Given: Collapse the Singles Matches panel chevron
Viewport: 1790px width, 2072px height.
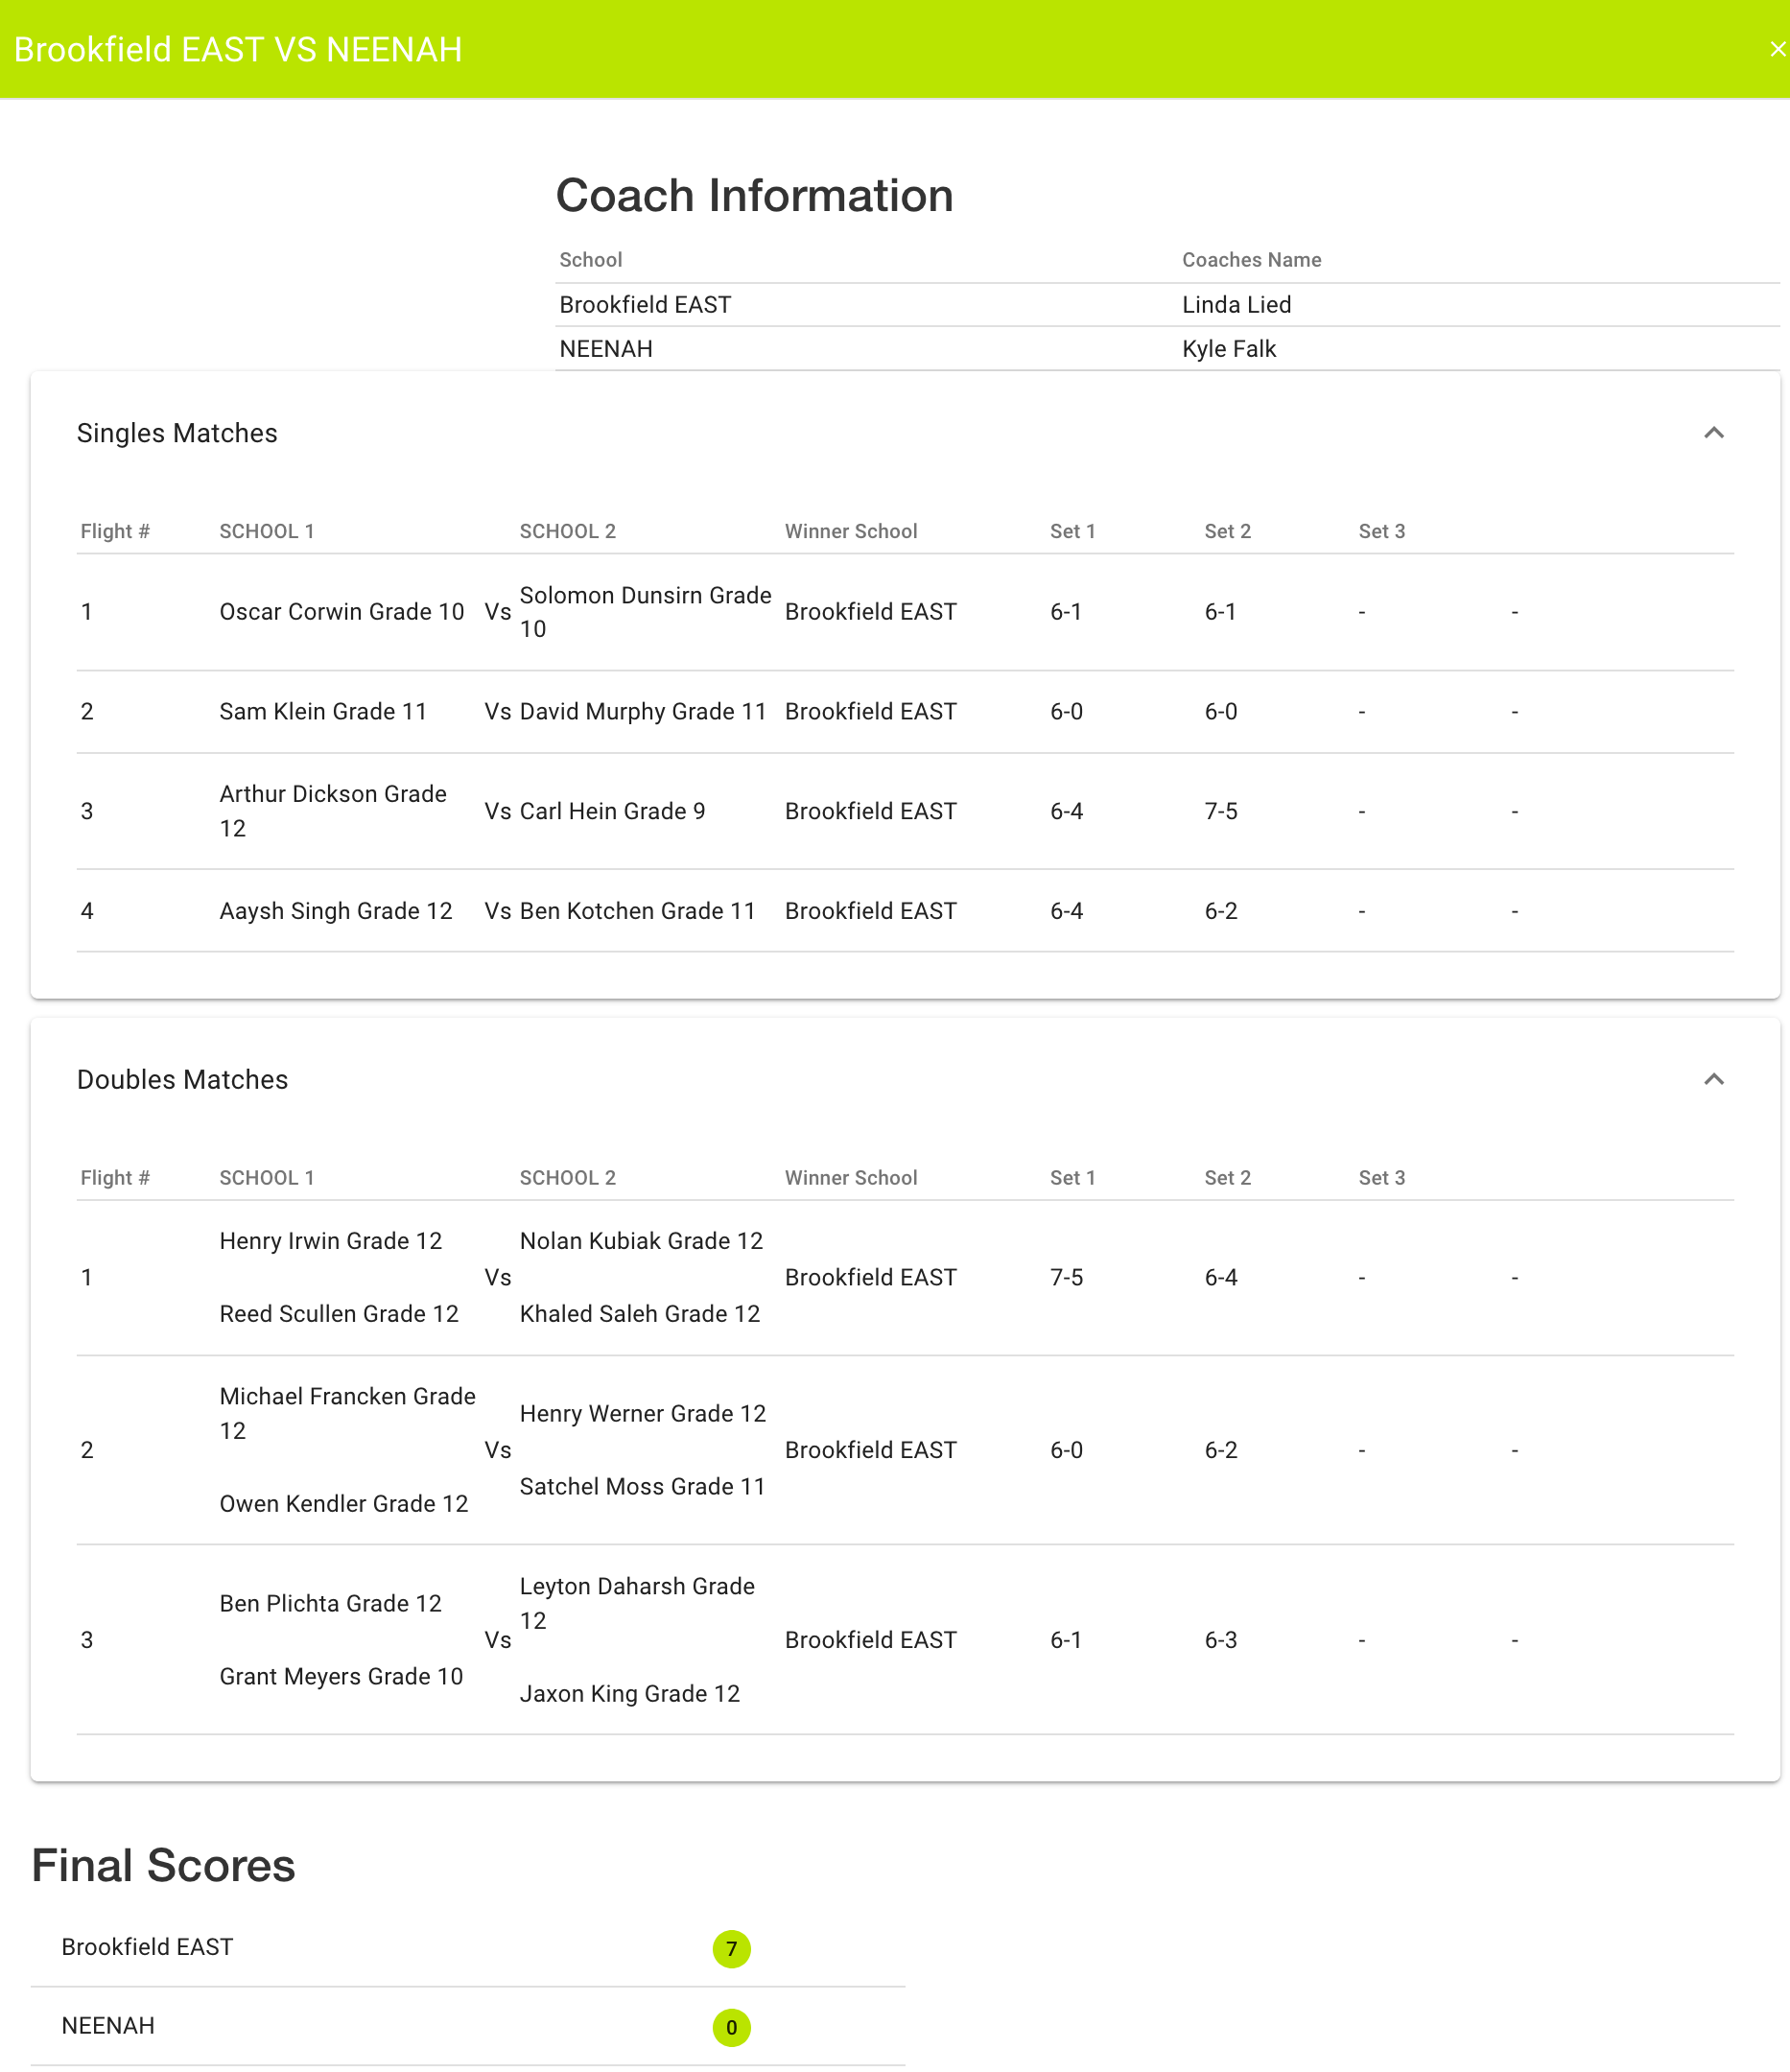Looking at the screenshot, I should [x=1713, y=433].
